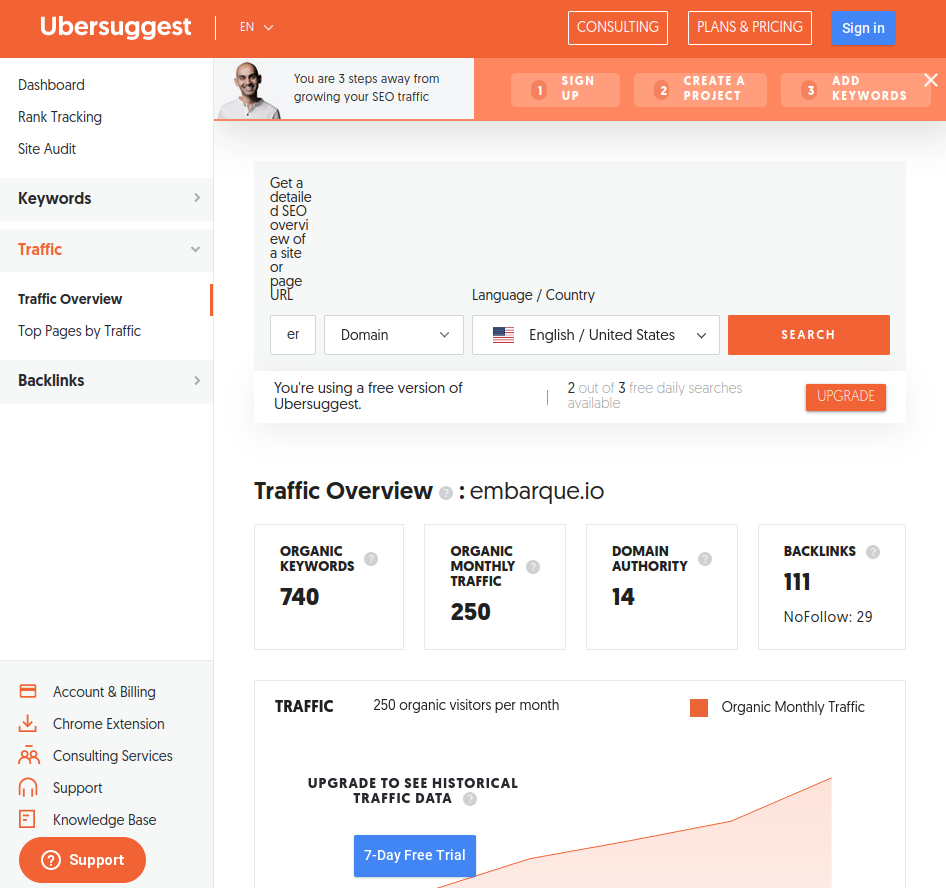
Task: Select Traffic Overview
Action: coord(70,299)
